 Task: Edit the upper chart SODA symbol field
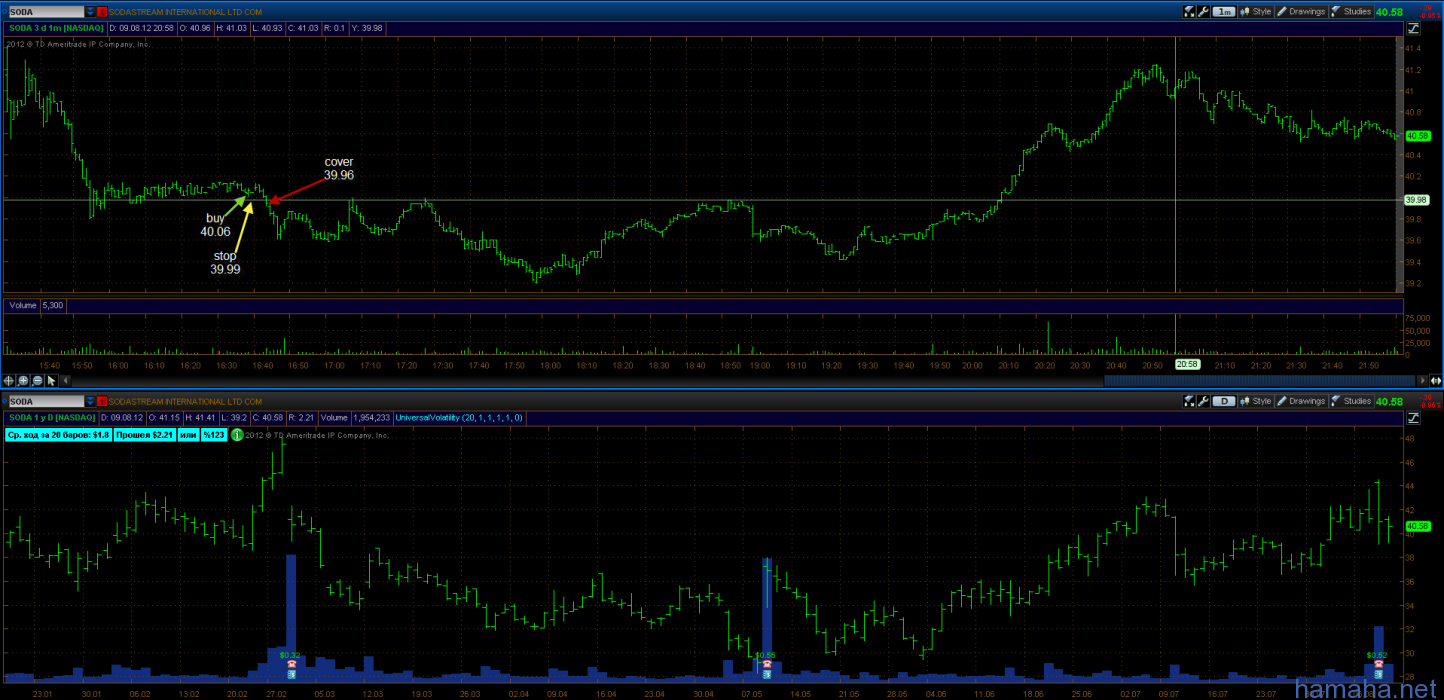[x=45, y=11]
